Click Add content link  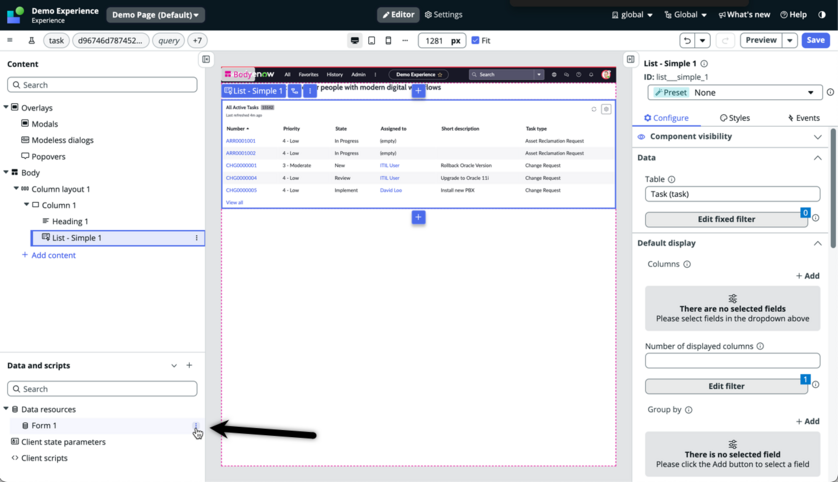point(49,255)
